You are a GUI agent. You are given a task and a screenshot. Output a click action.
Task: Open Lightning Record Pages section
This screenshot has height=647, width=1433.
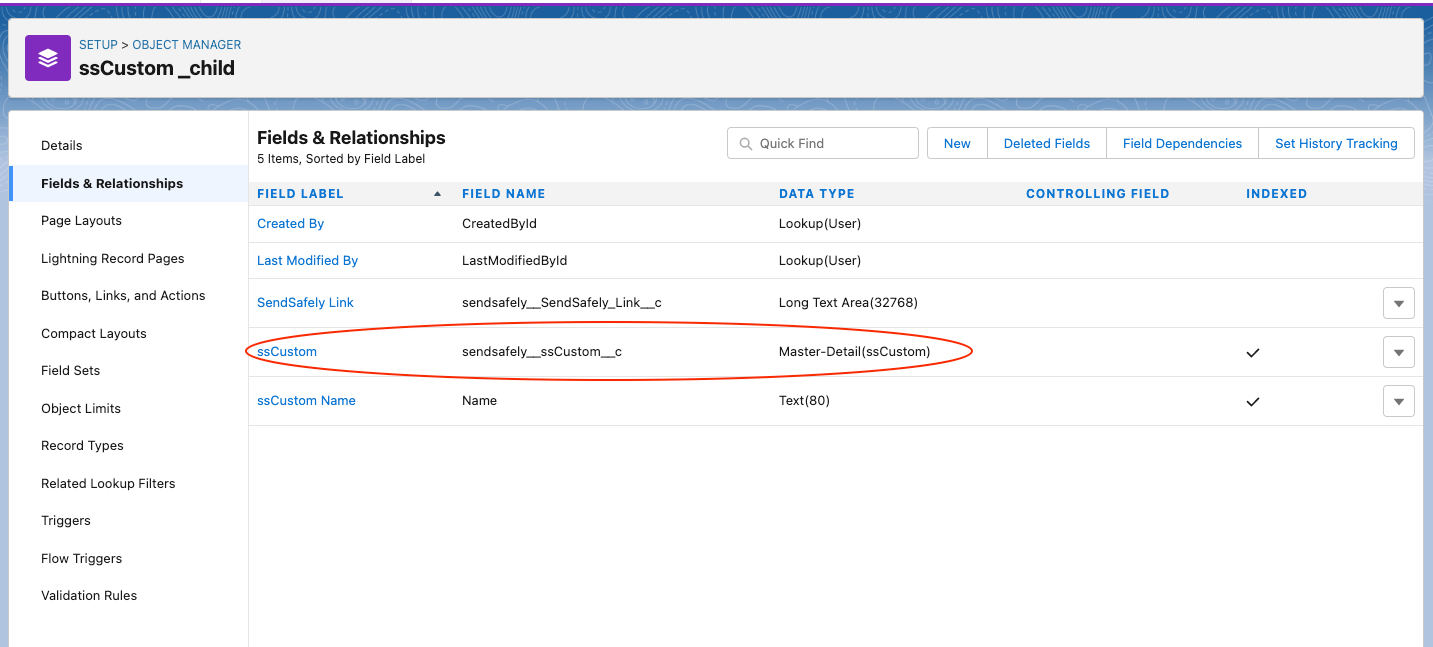pyautogui.click(x=113, y=259)
